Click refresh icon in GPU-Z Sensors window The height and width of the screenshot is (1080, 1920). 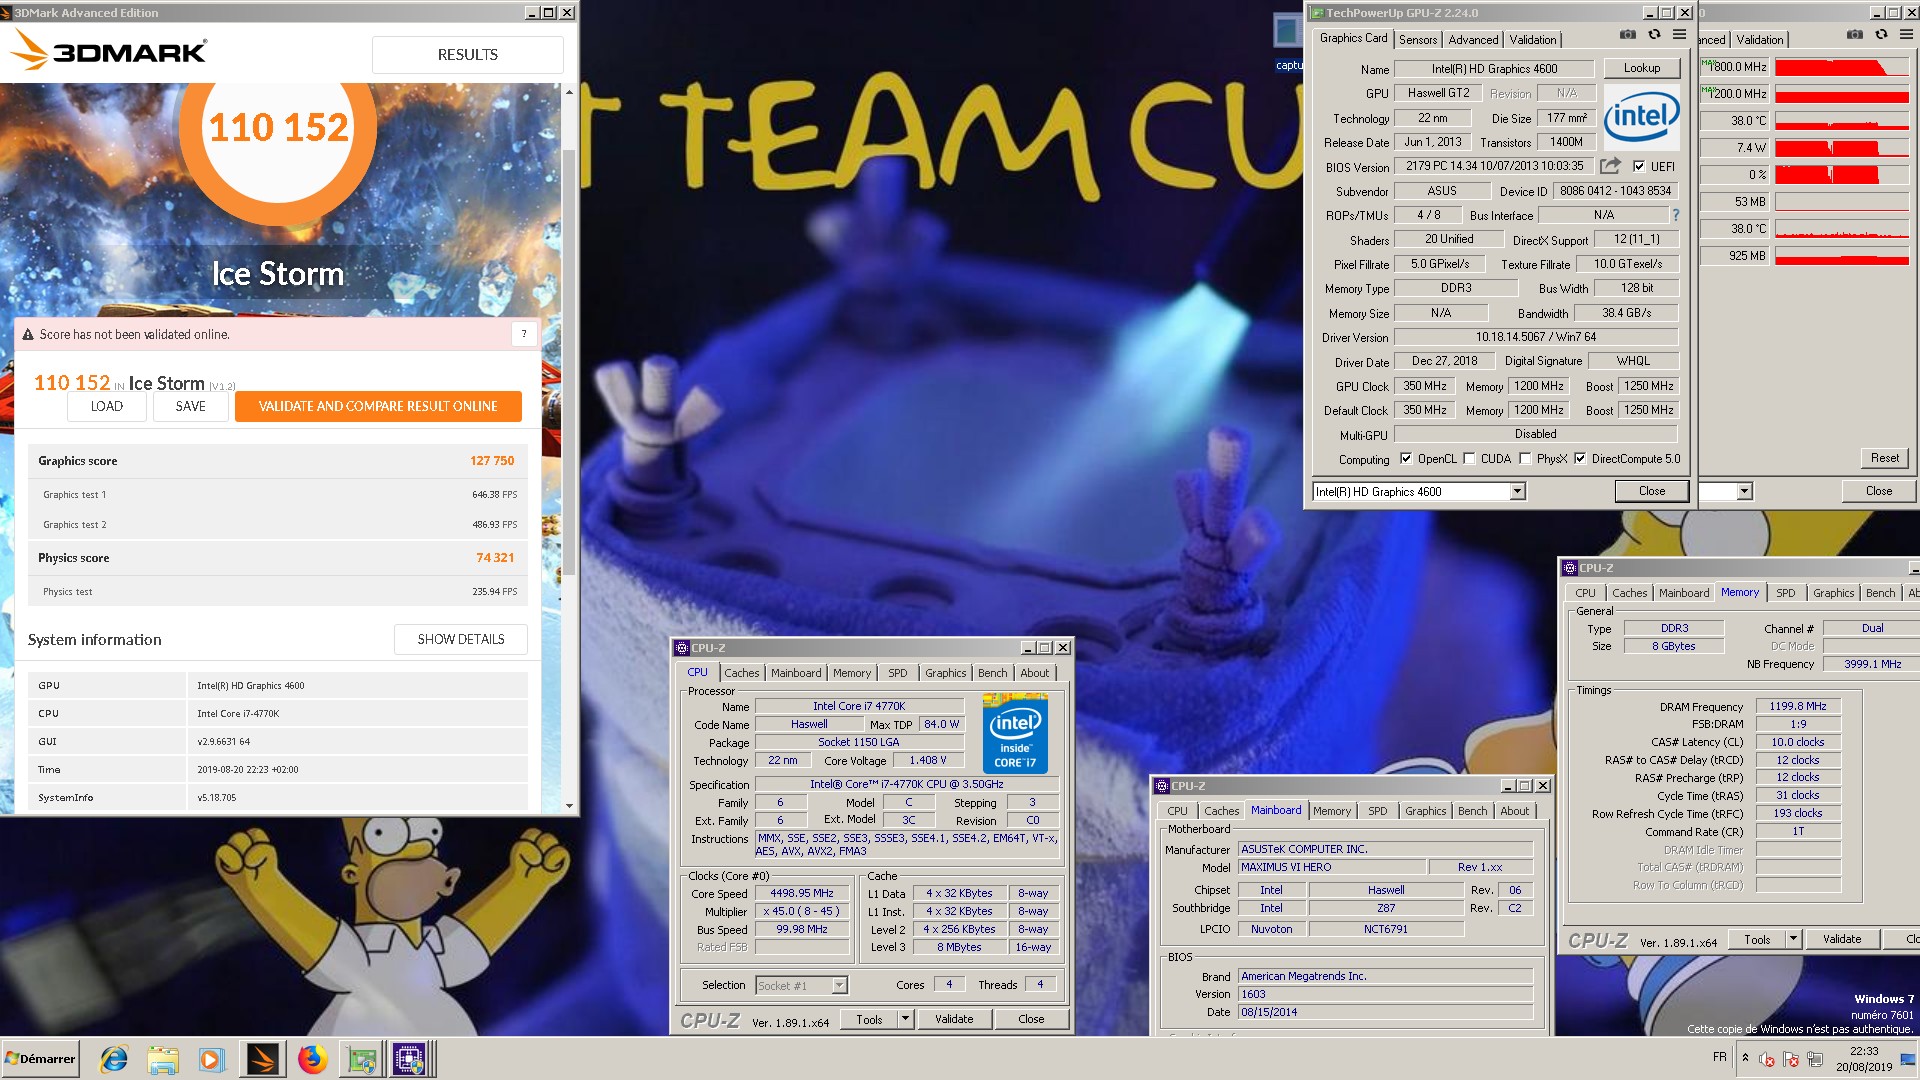click(1881, 34)
